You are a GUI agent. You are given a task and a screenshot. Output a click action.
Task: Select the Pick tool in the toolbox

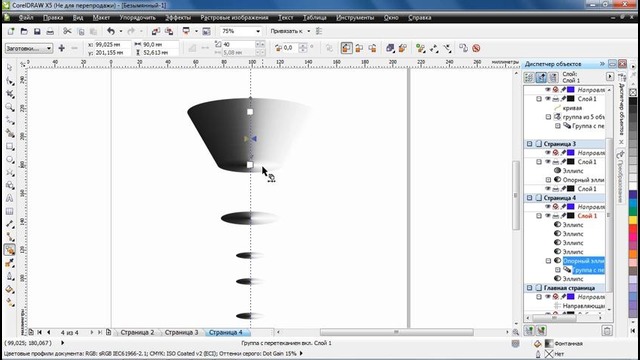tap(10, 68)
